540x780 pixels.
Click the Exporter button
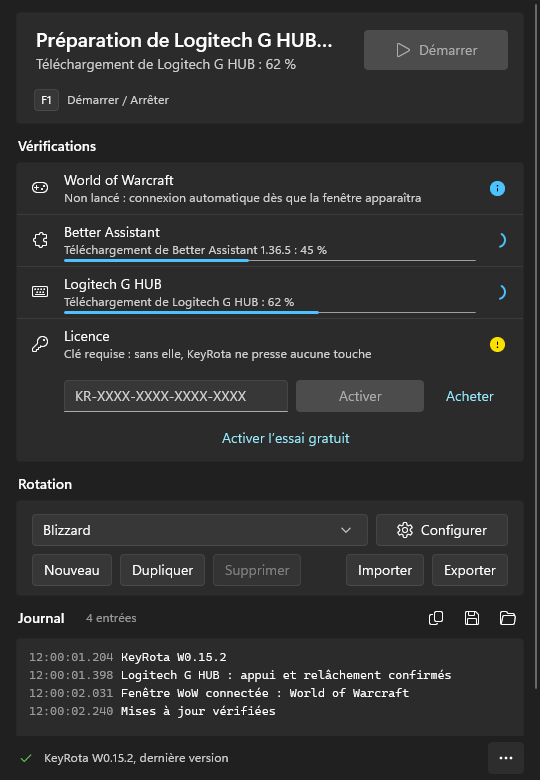[470, 570]
